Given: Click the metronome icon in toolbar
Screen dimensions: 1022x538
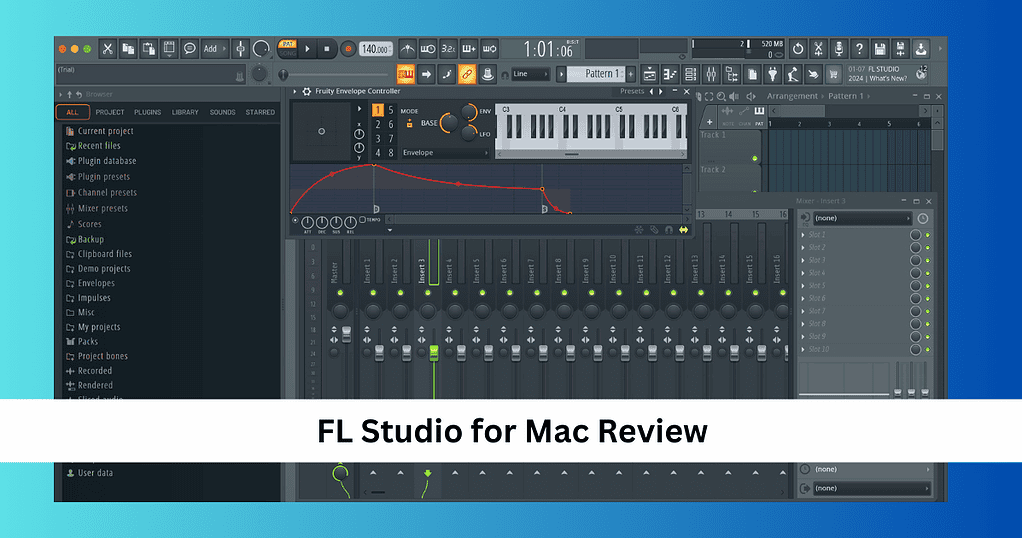Looking at the screenshot, I should coord(407,48).
